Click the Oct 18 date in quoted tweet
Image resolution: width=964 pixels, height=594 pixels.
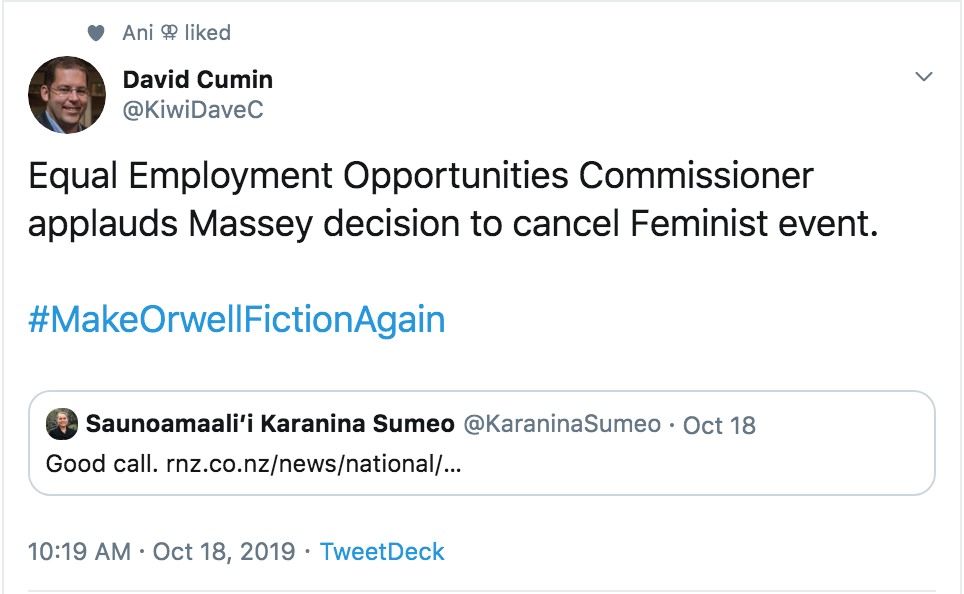[719, 425]
